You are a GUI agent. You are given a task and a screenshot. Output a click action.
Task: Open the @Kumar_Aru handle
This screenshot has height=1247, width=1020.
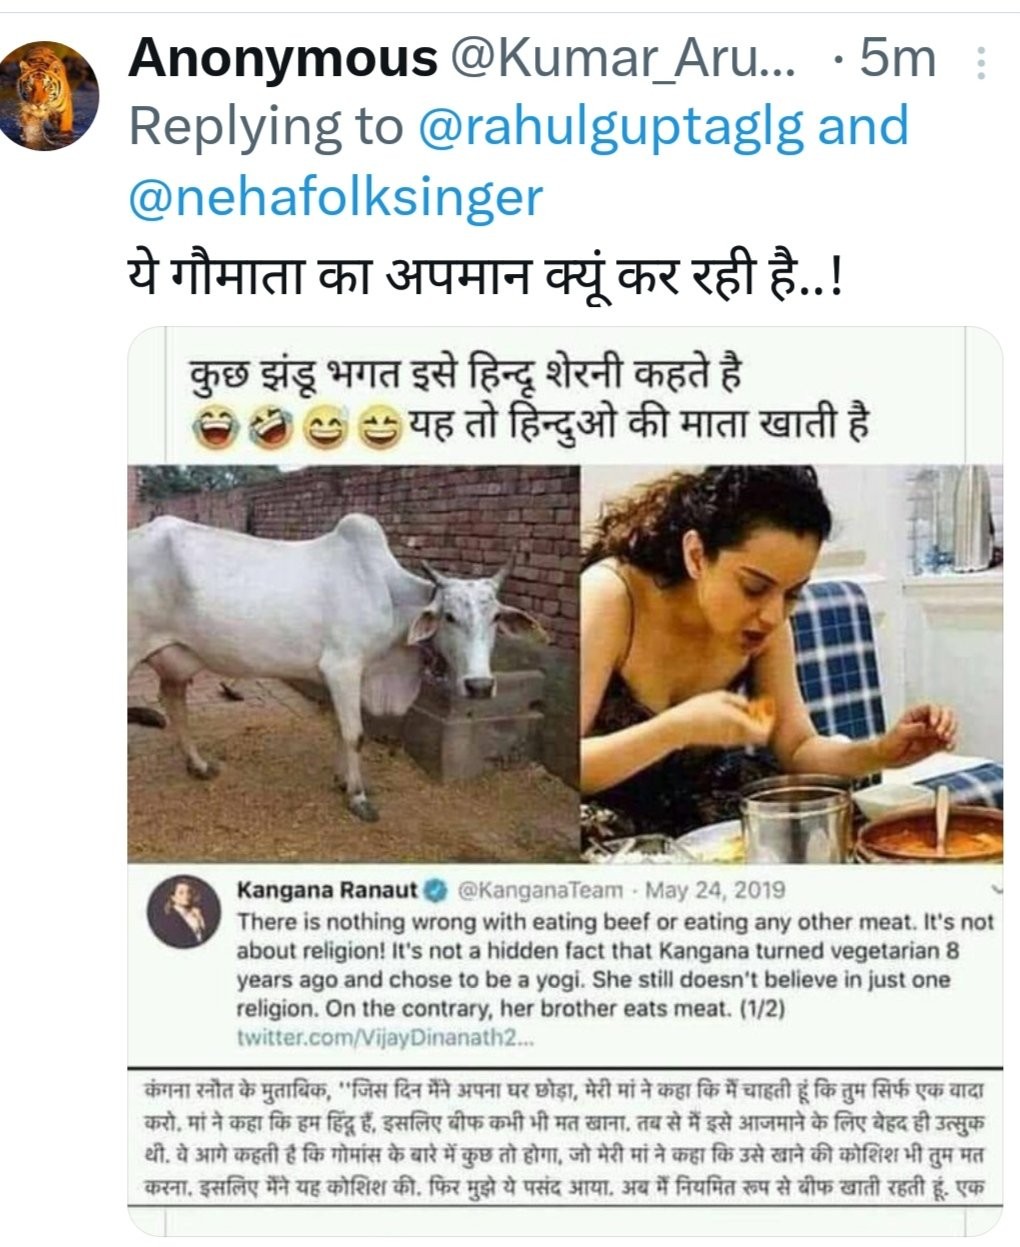pos(625,60)
